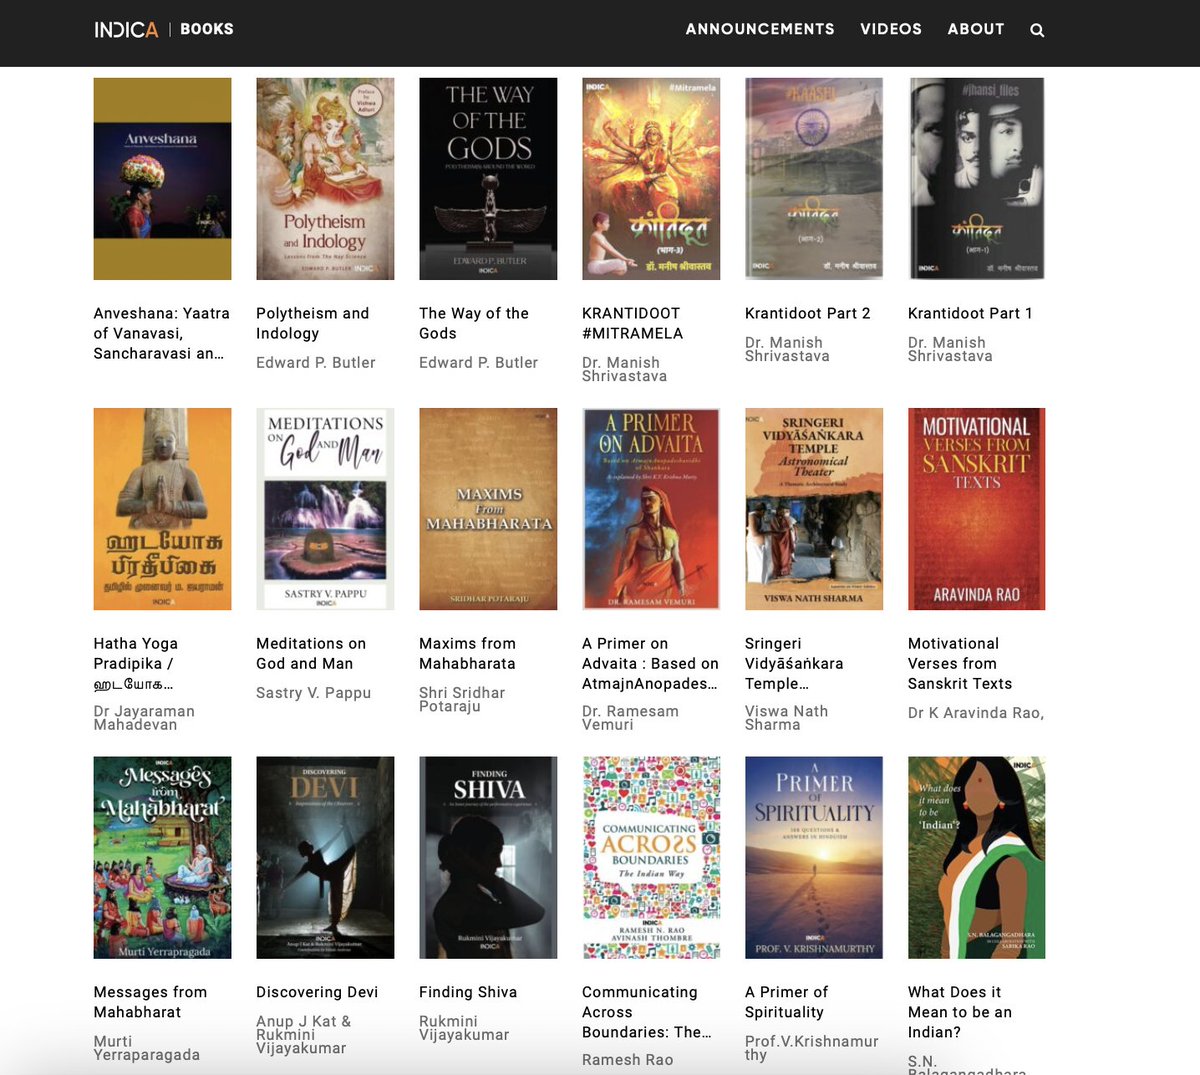Open What Does it Mean to be Indian cover
The image size is (1200, 1075).
(977, 858)
